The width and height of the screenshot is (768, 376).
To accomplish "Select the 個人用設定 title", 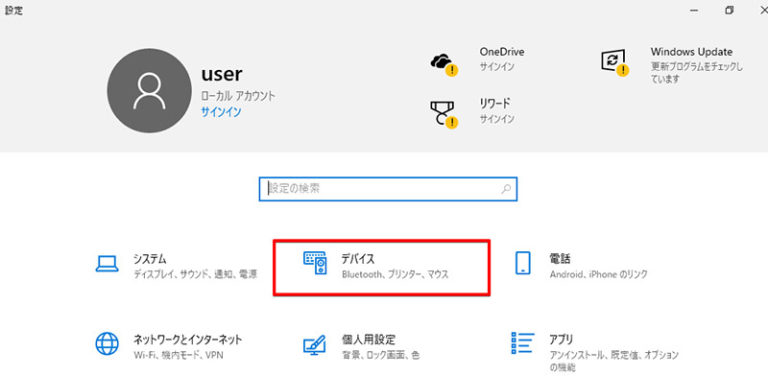I will (368, 339).
